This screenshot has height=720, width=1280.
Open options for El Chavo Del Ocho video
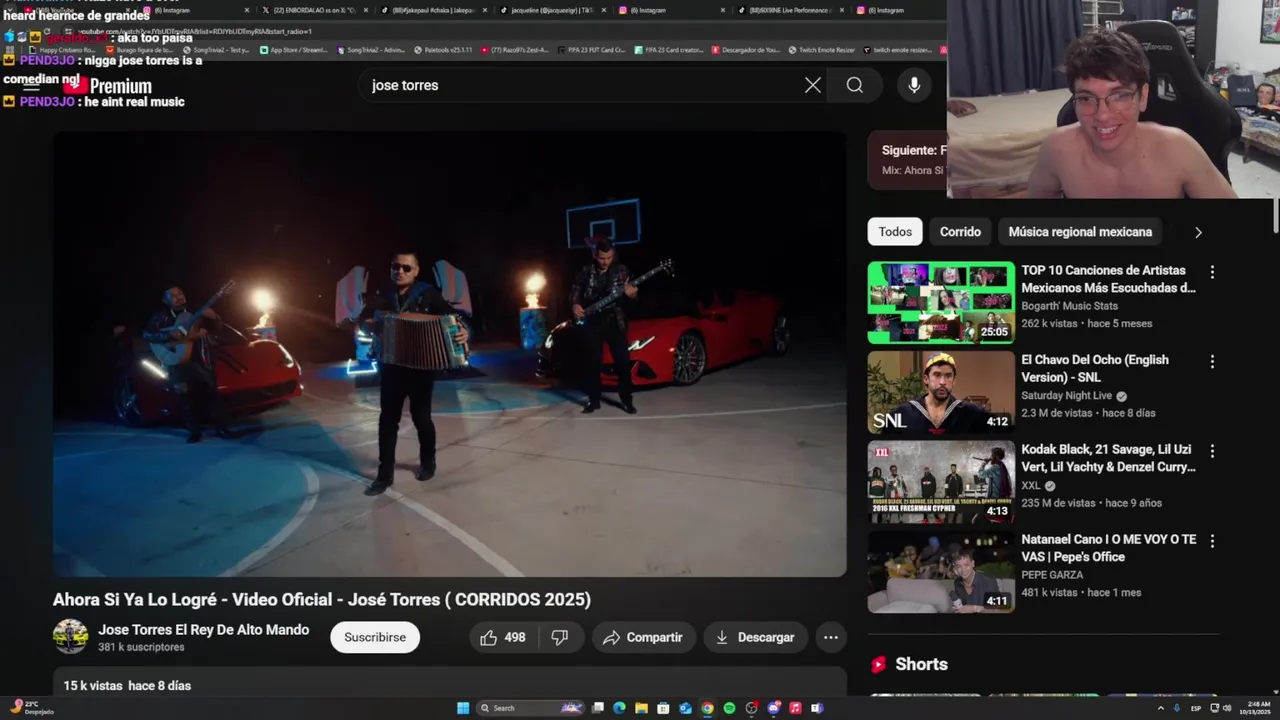pyautogui.click(x=1212, y=361)
